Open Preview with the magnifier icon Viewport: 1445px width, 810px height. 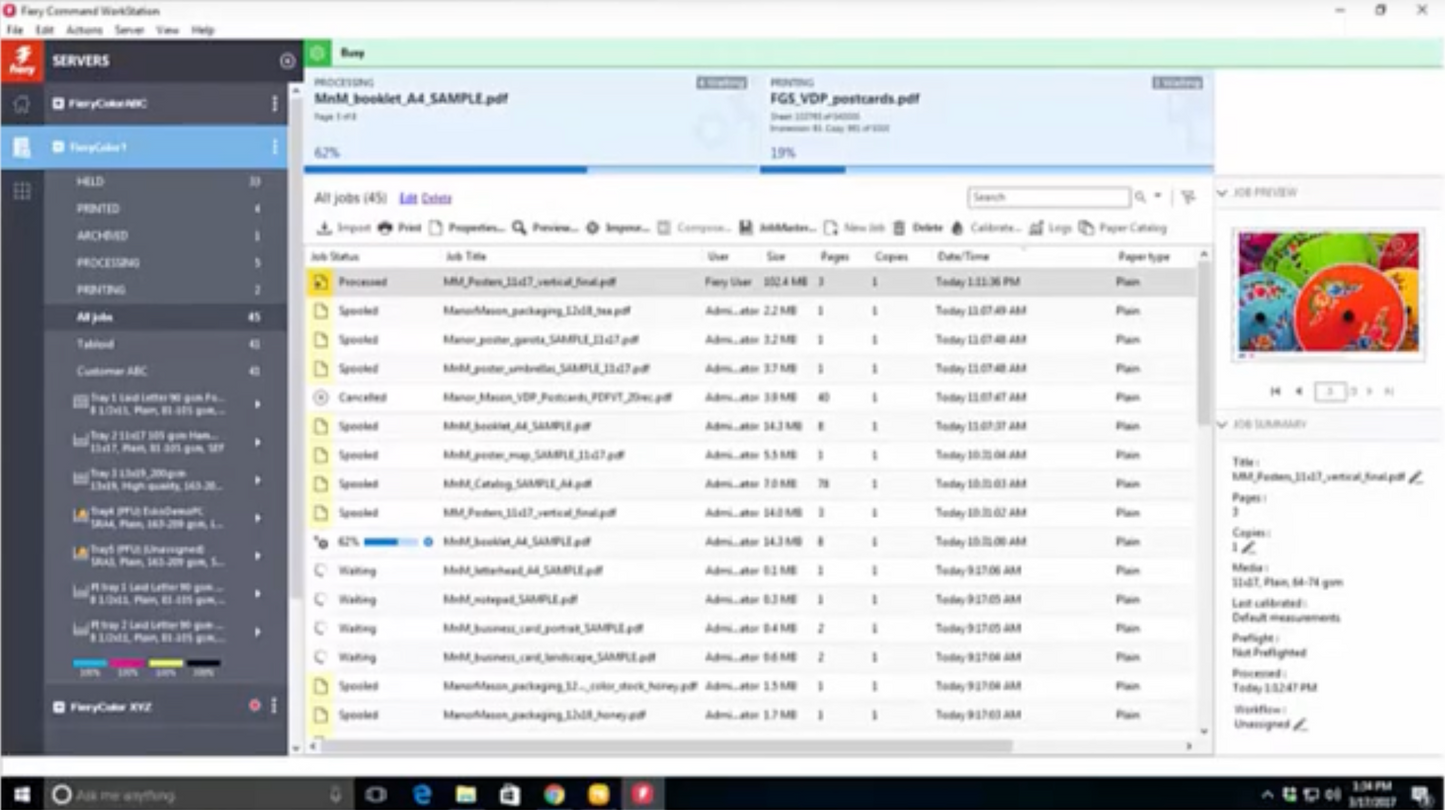pos(519,228)
